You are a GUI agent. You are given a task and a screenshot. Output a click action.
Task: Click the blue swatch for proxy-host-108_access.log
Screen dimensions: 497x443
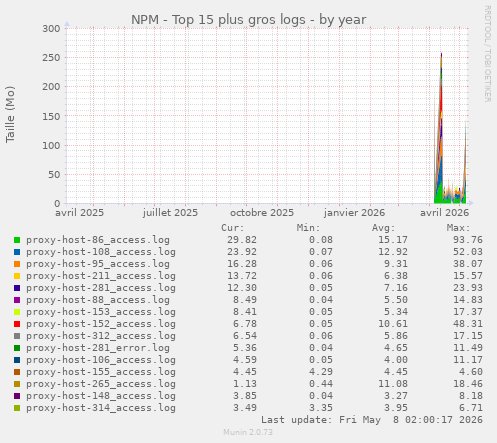pyautogui.click(x=17, y=252)
